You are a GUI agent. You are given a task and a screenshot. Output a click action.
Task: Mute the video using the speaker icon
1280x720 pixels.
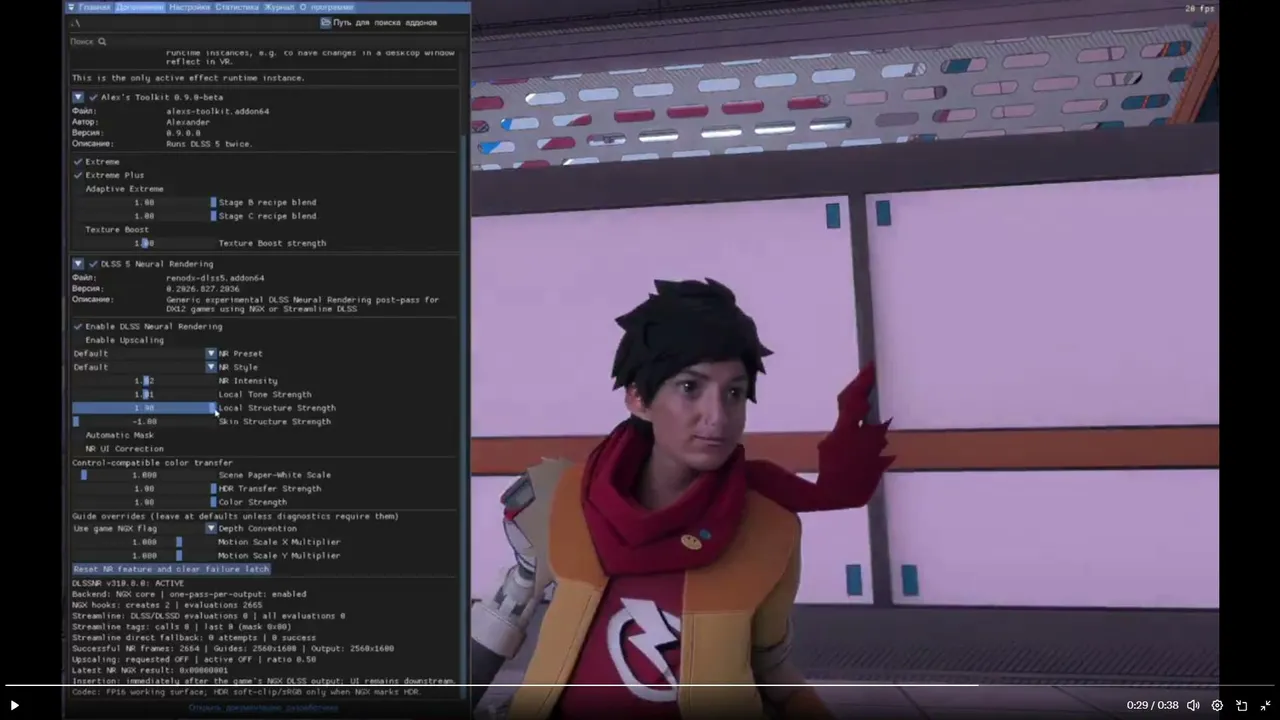pyautogui.click(x=1193, y=705)
